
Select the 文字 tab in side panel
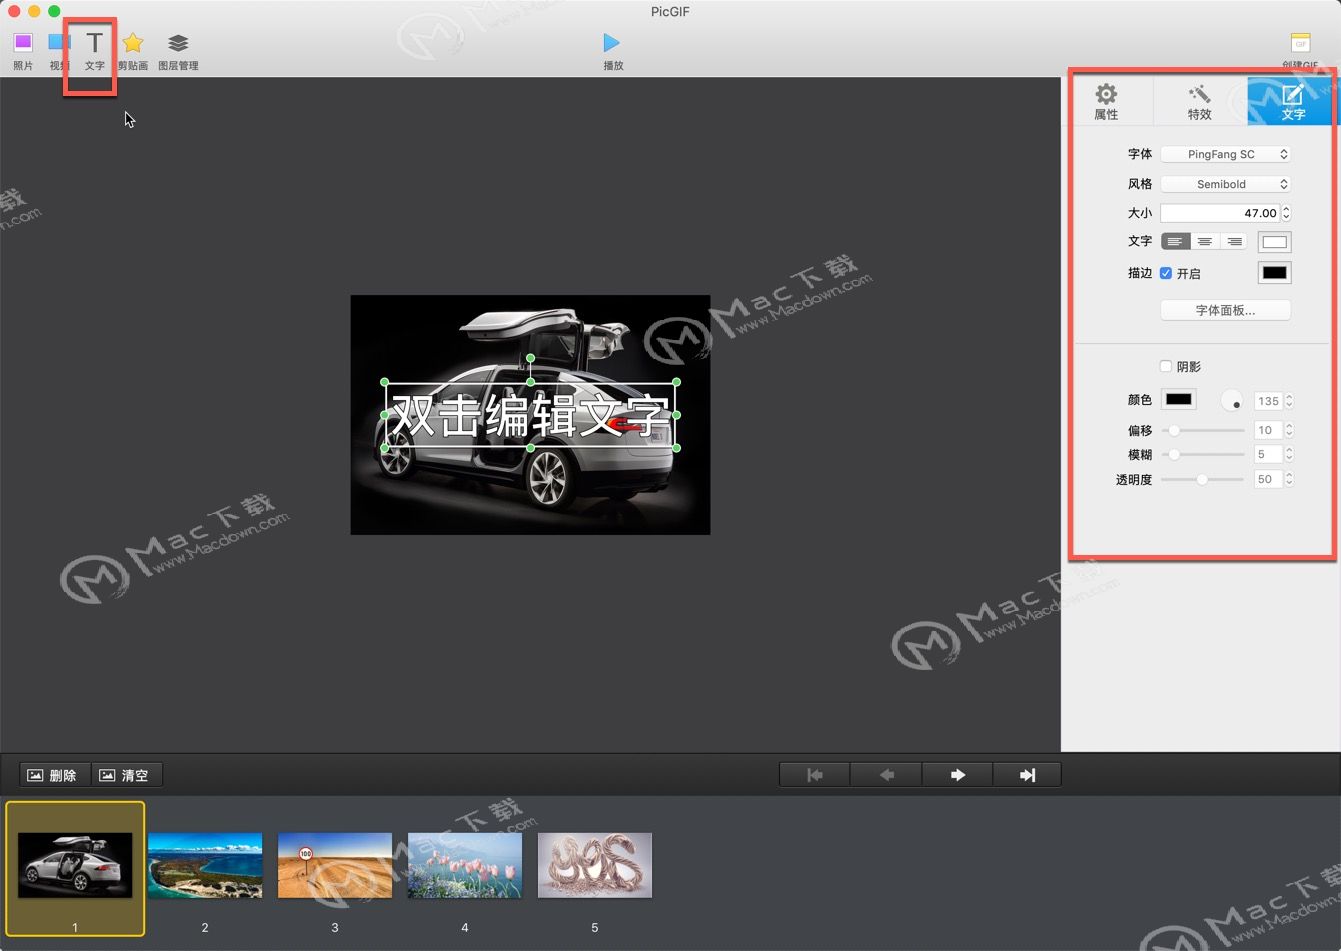pyautogui.click(x=1293, y=101)
